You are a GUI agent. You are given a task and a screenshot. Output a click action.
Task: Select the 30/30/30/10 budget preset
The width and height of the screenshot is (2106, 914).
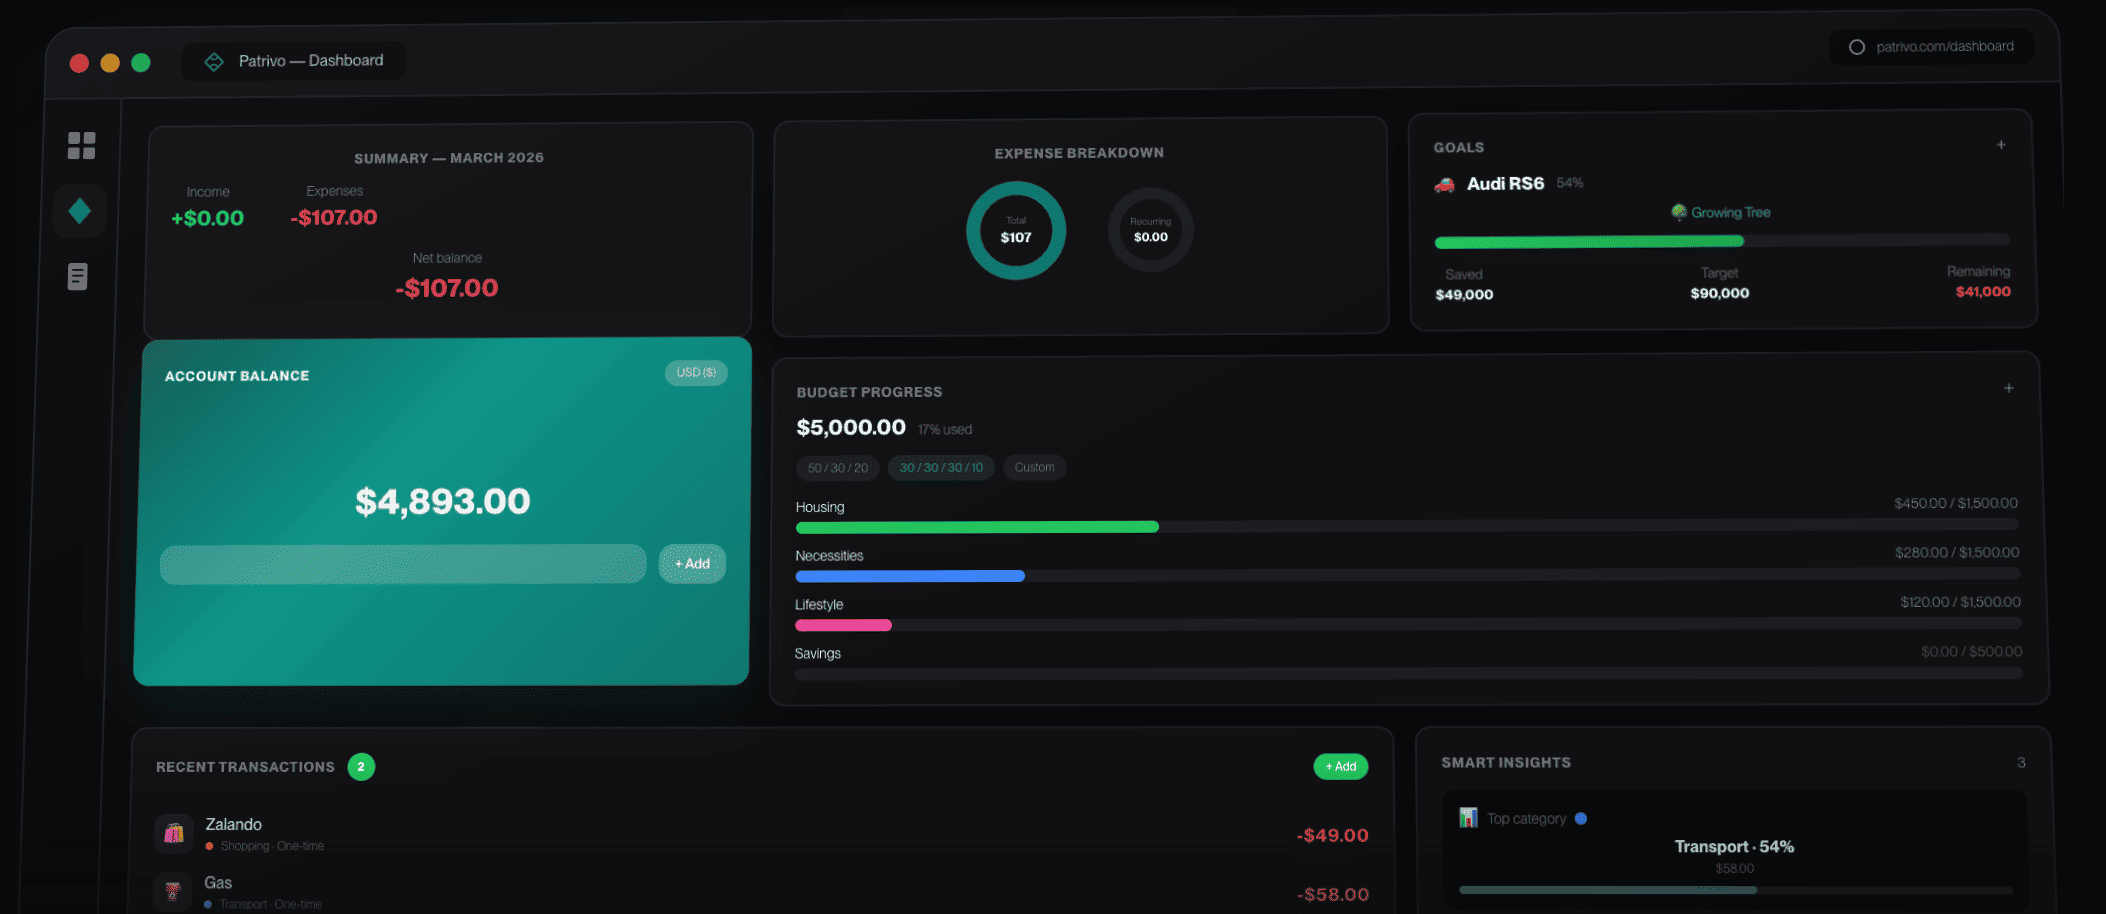coord(940,467)
